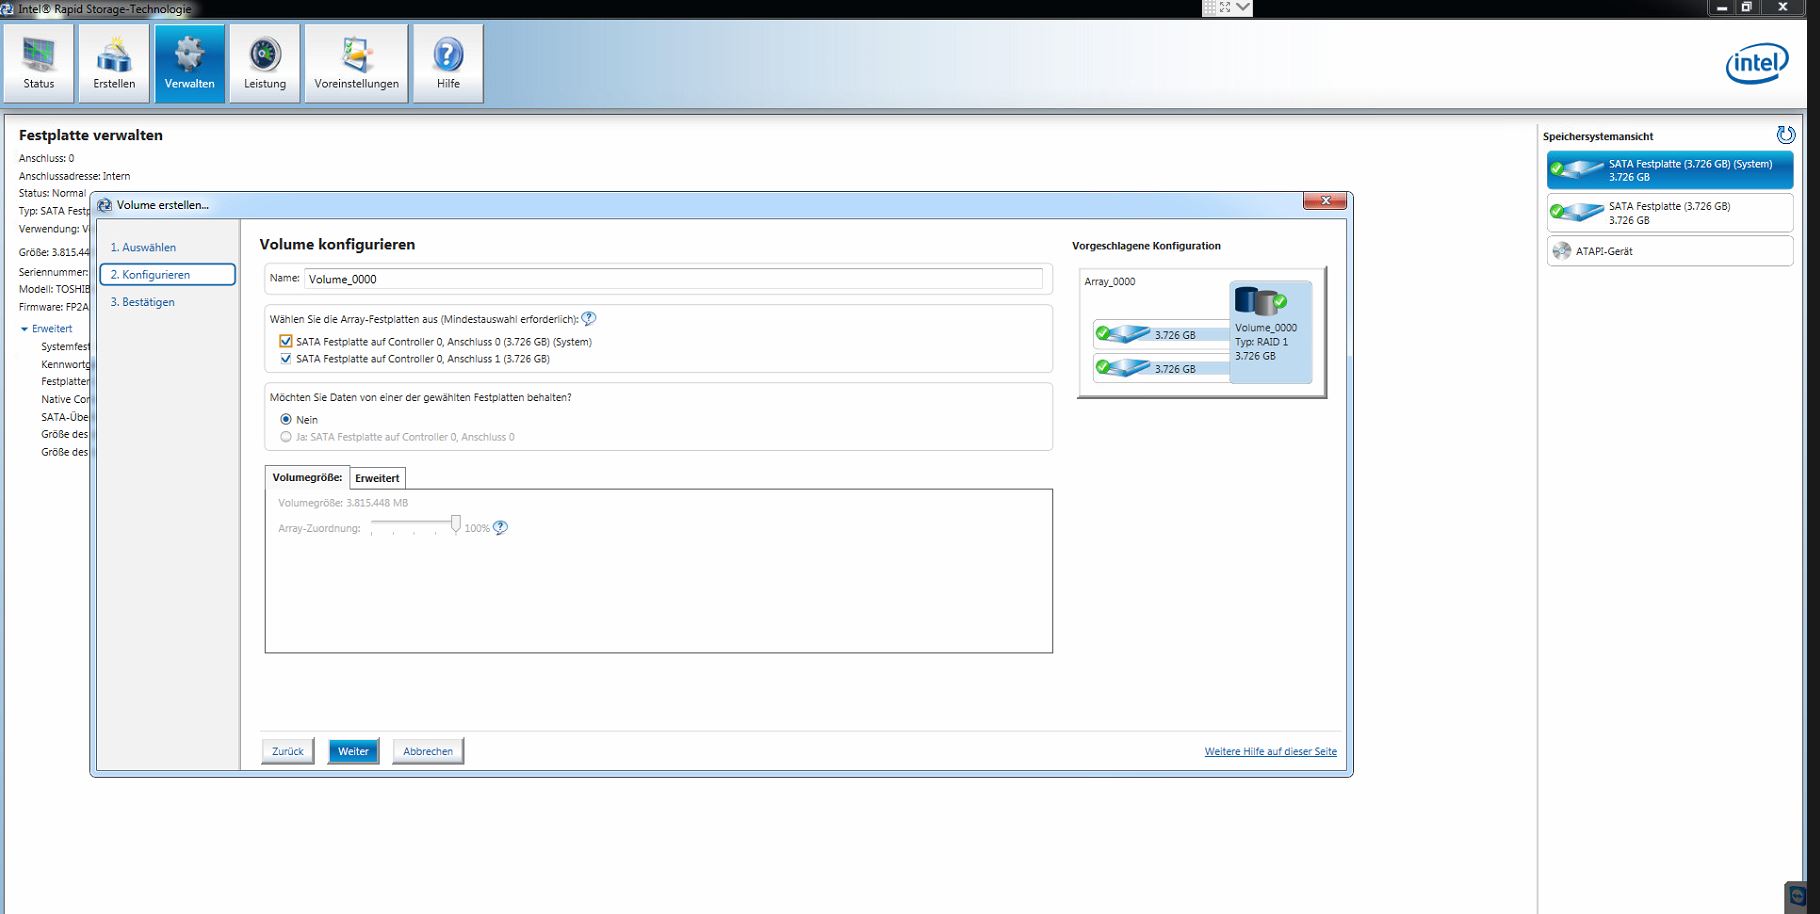
Task: Click the grid icon in top bar
Action: 1209,7
